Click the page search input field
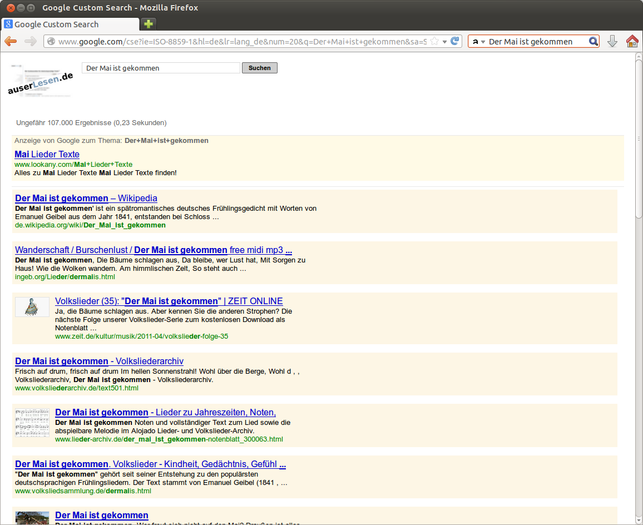Image resolution: width=643 pixels, height=525 pixels. (161, 68)
